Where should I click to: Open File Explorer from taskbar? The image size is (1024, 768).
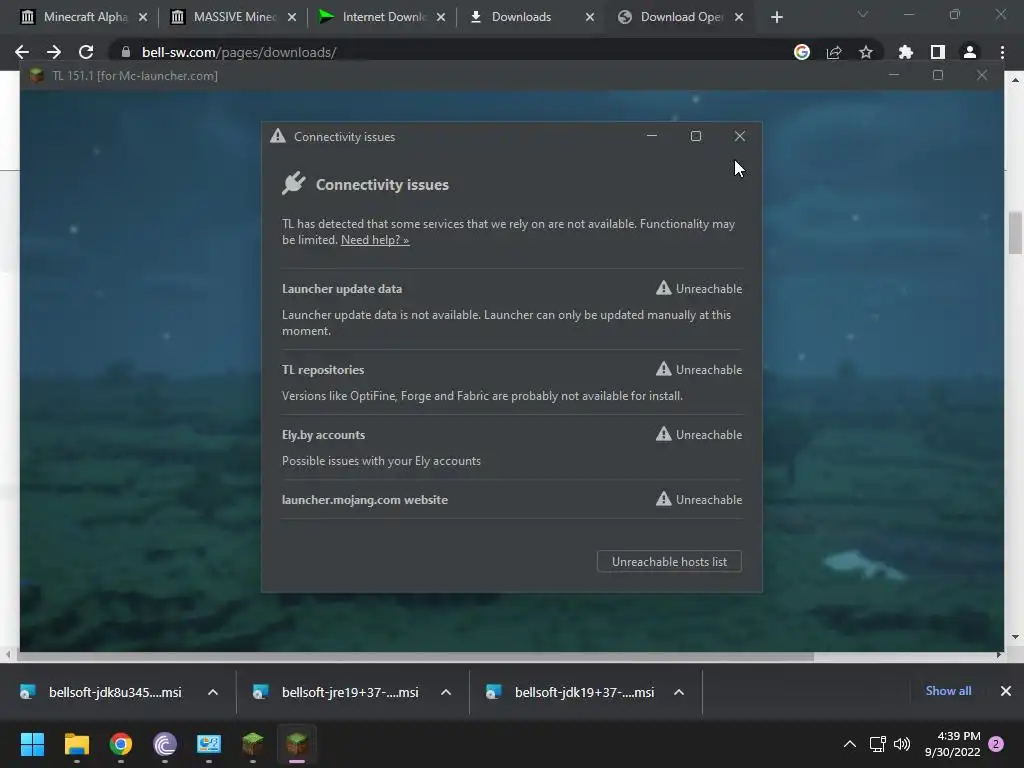pyautogui.click(x=76, y=744)
